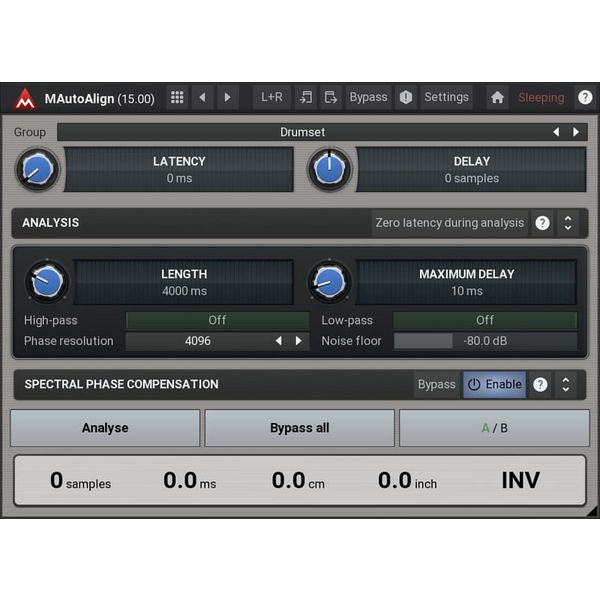The width and height of the screenshot is (600, 600).
Task: Click the 0.0 cm readout
Action: 298,481
